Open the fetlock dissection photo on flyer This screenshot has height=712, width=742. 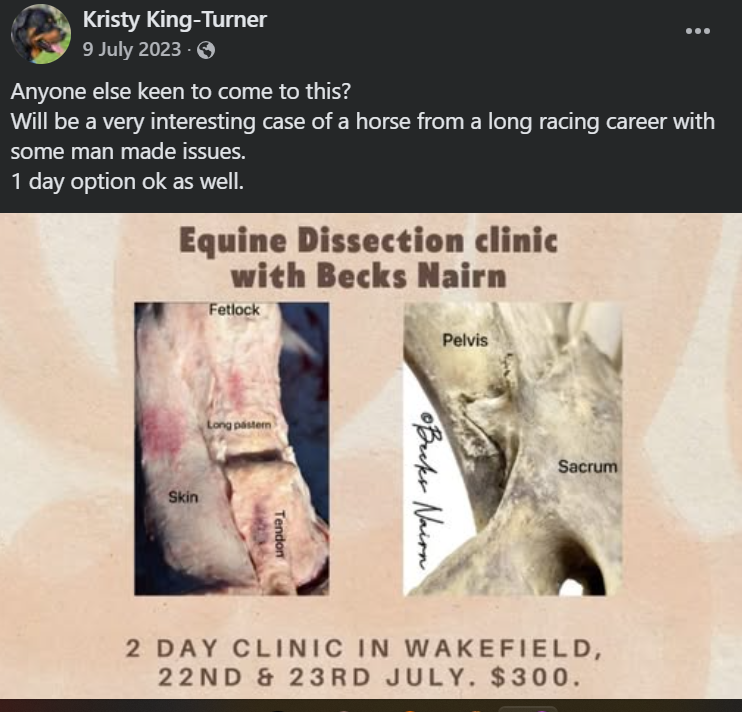[x=231, y=448]
